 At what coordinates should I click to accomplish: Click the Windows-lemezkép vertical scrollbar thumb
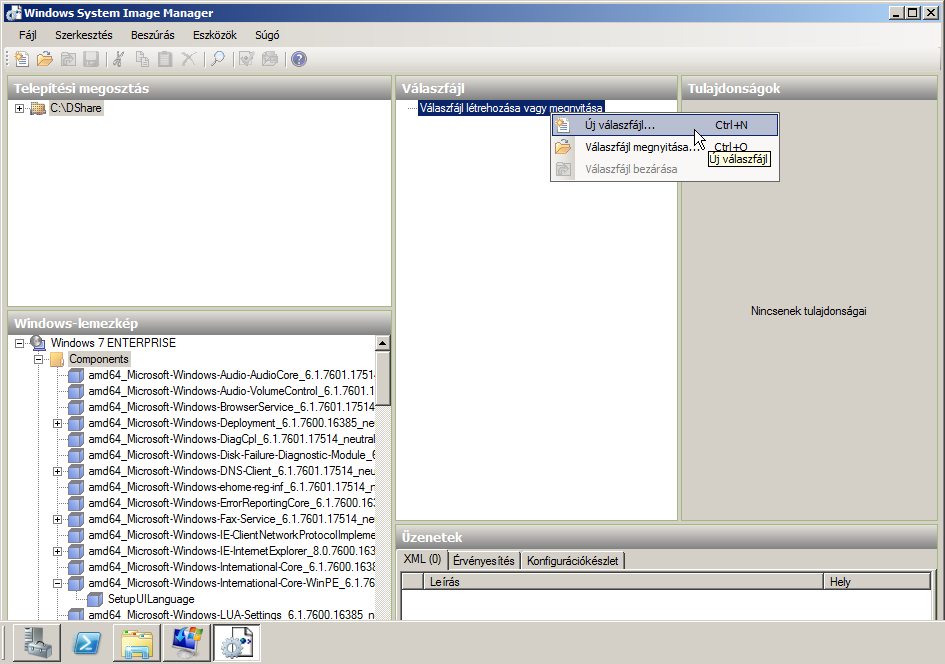(x=382, y=378)
